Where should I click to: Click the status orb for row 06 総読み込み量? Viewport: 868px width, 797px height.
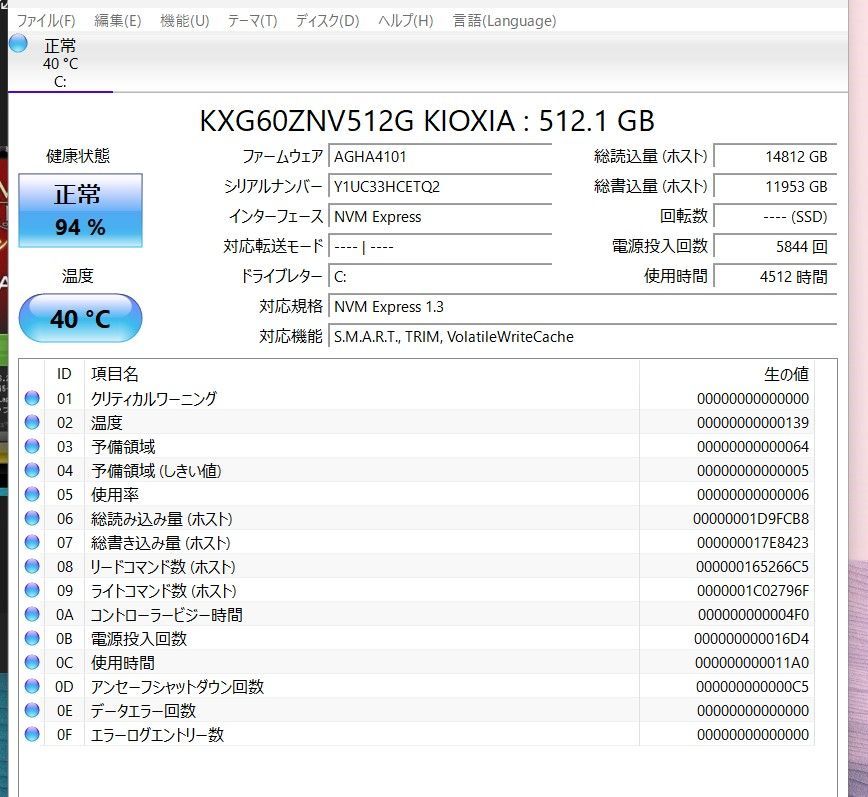(32, 518)
